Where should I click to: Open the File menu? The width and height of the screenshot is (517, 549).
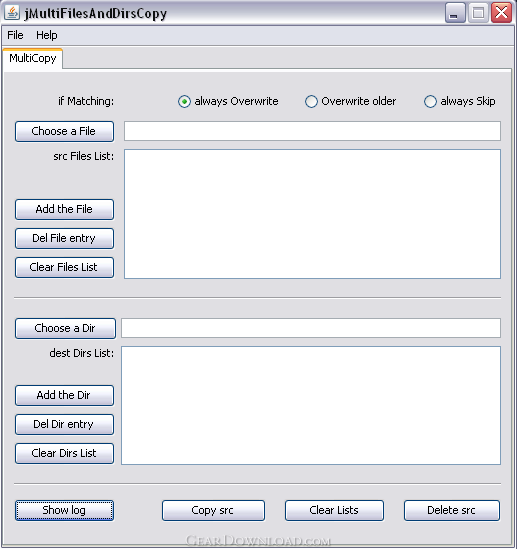click(x=15, y=35)
